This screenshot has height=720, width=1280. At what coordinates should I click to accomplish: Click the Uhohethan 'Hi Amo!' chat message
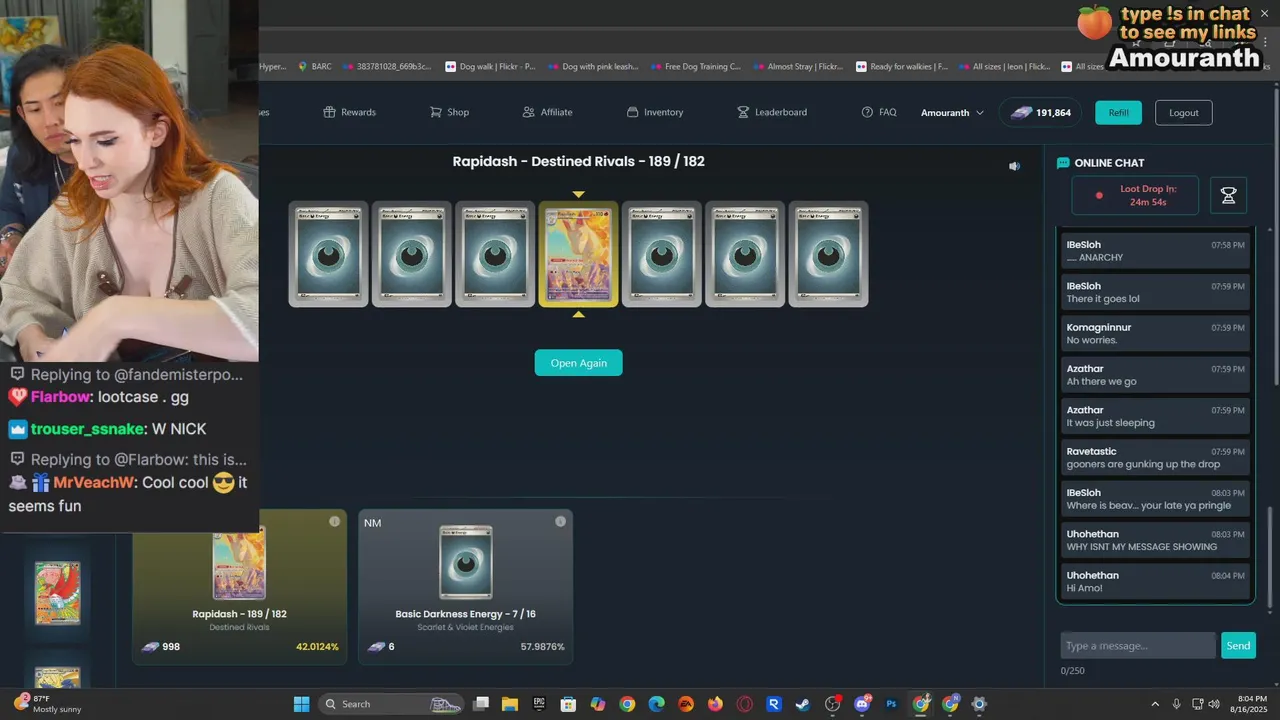[x=1155, y=581]
